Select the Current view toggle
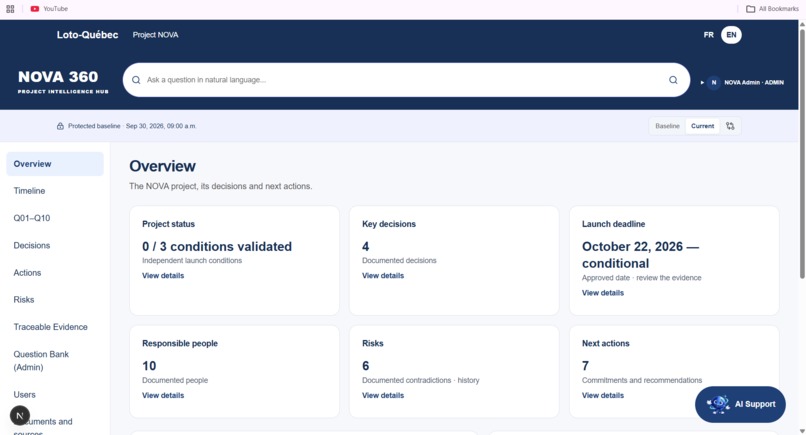The width and height of the screenshot is (806, 435). click(x=702, y=126)
